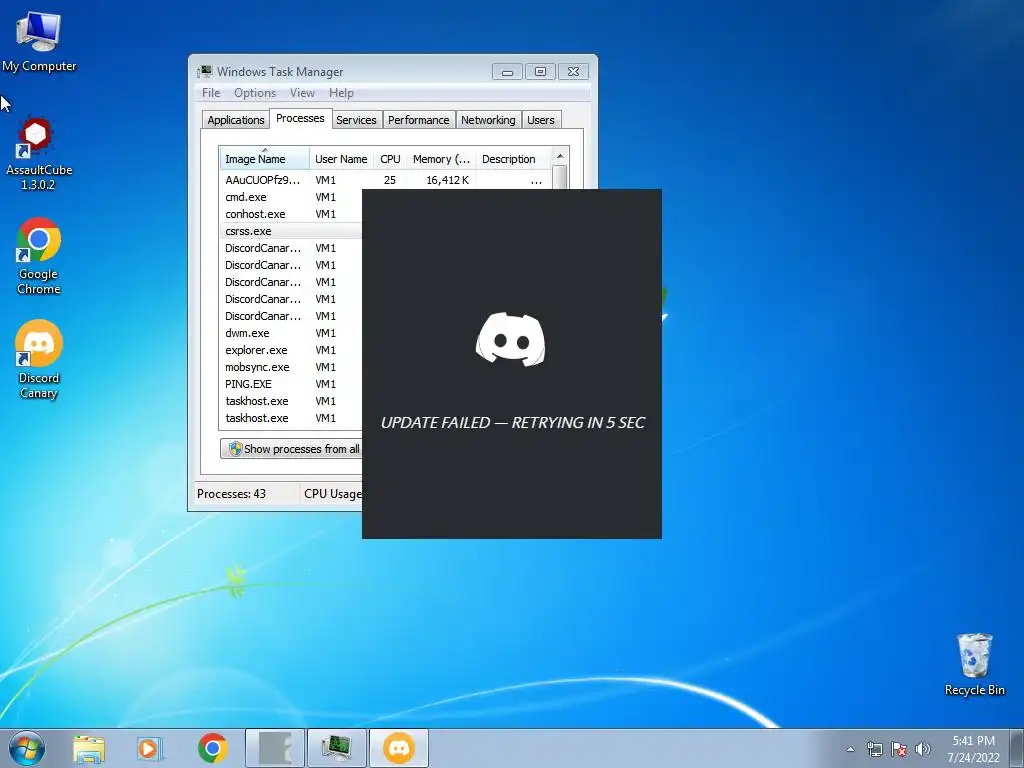Switch to Task Manager taskbar button

tap(336, 748)
